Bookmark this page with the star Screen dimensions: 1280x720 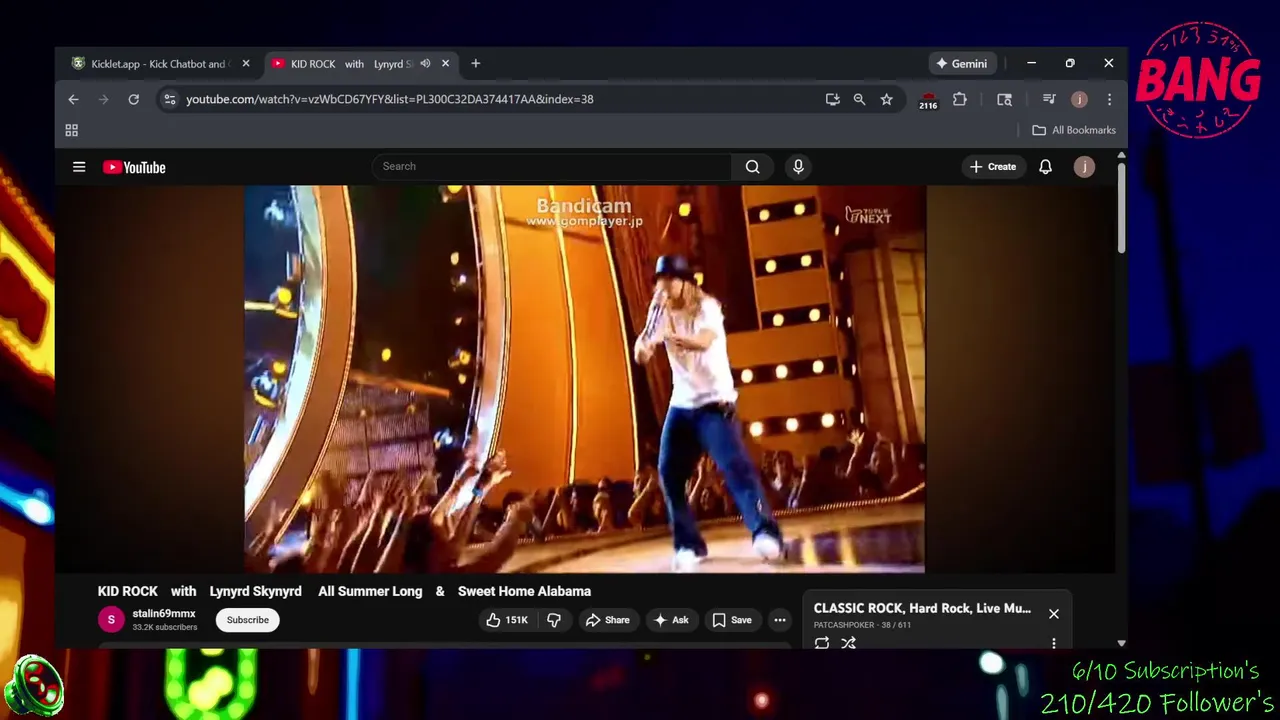[x=886, y=99]
